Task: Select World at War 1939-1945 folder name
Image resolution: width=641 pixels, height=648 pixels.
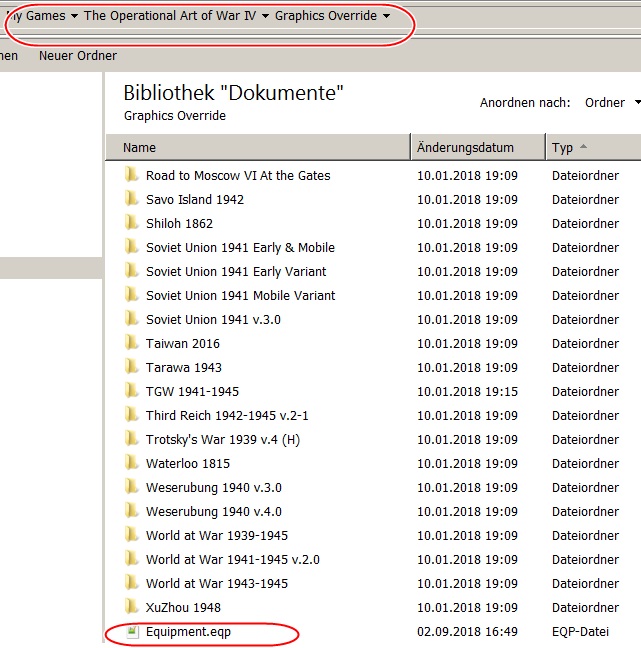Action: 217,535
